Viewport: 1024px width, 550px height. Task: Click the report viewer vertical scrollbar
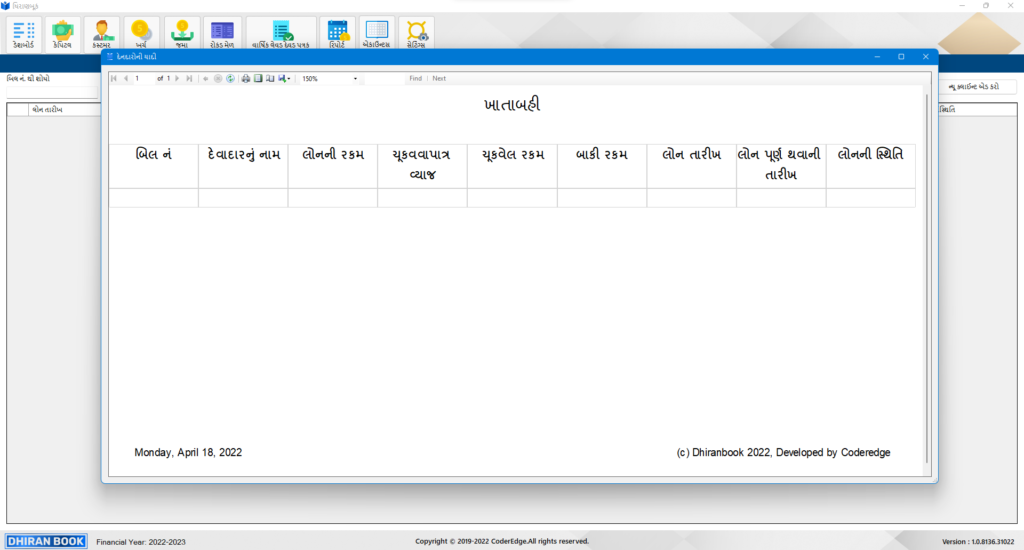point(927,278)
